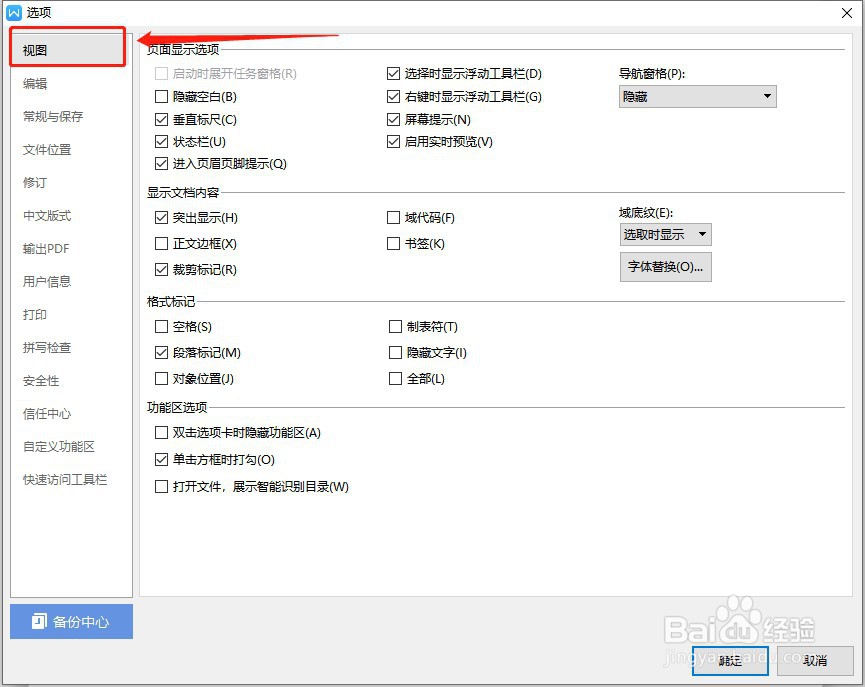Image resolution: width=865 pixels, height=687 pixels.
Task: Open the 打印 options
Action: coord(35,315)
